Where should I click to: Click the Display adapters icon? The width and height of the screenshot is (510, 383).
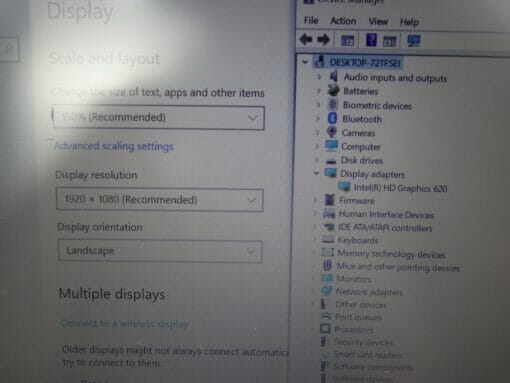click(x=331, y=173)
